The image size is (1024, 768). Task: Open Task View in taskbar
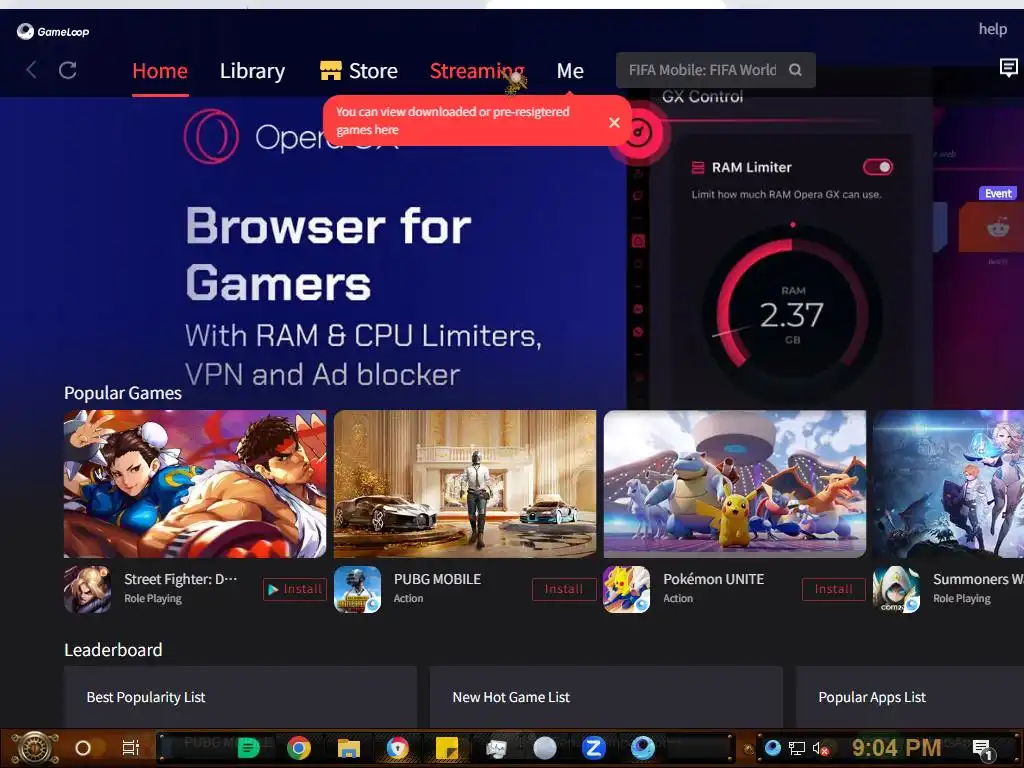[x=131, y=748]
